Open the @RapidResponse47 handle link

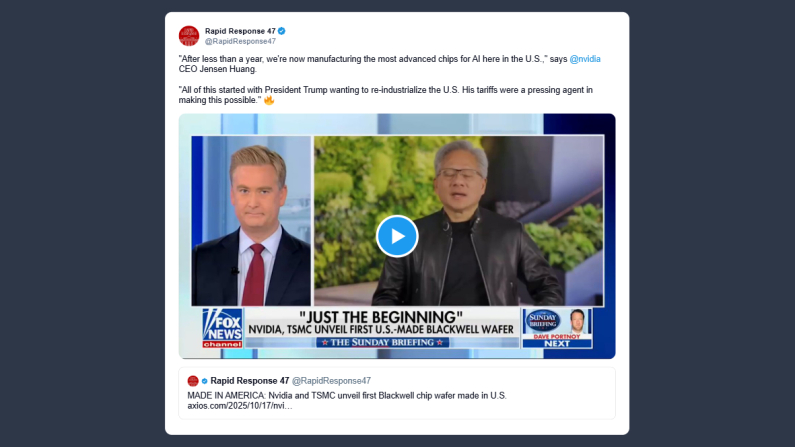pos(240,42)
